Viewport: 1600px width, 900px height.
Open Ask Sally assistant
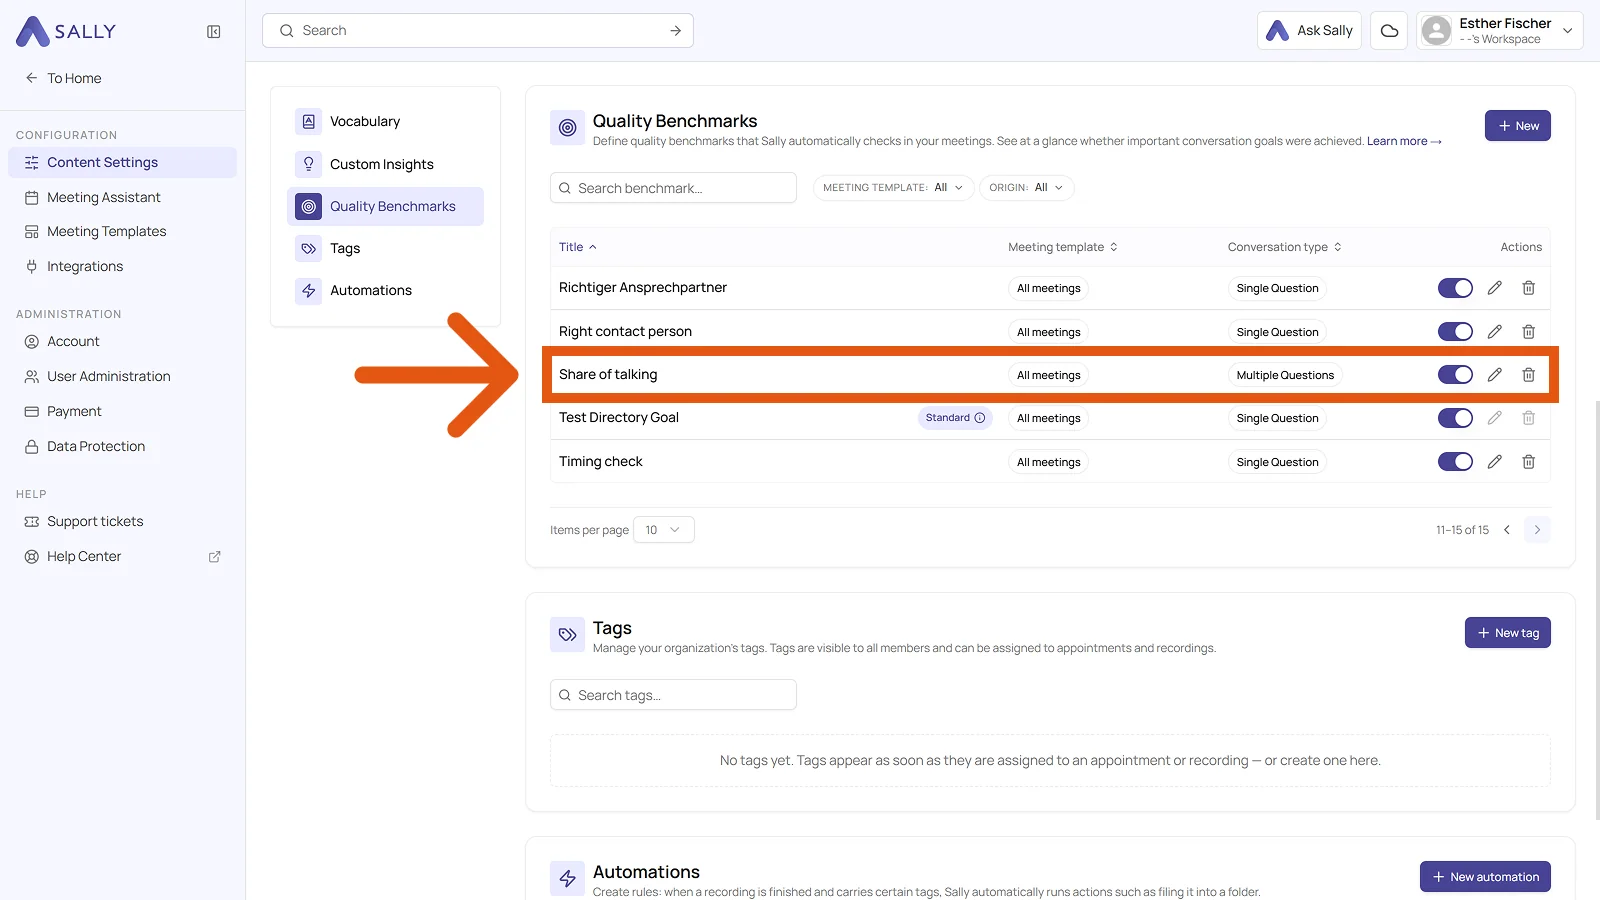tap(1309, 31)
